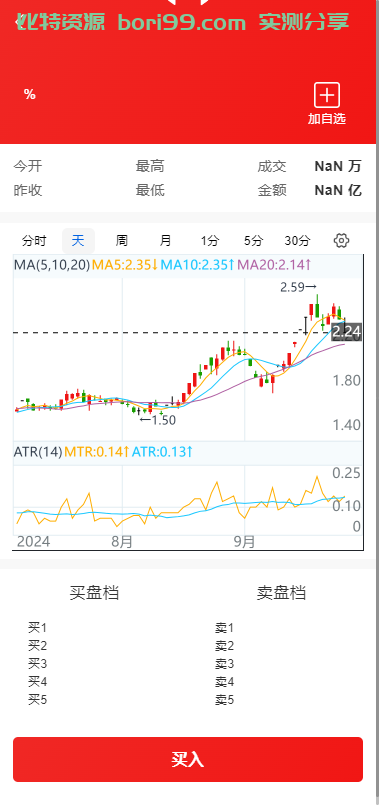Open the 30分 chart tab
This screenshot has height=805, width=379.
[297, 241]
